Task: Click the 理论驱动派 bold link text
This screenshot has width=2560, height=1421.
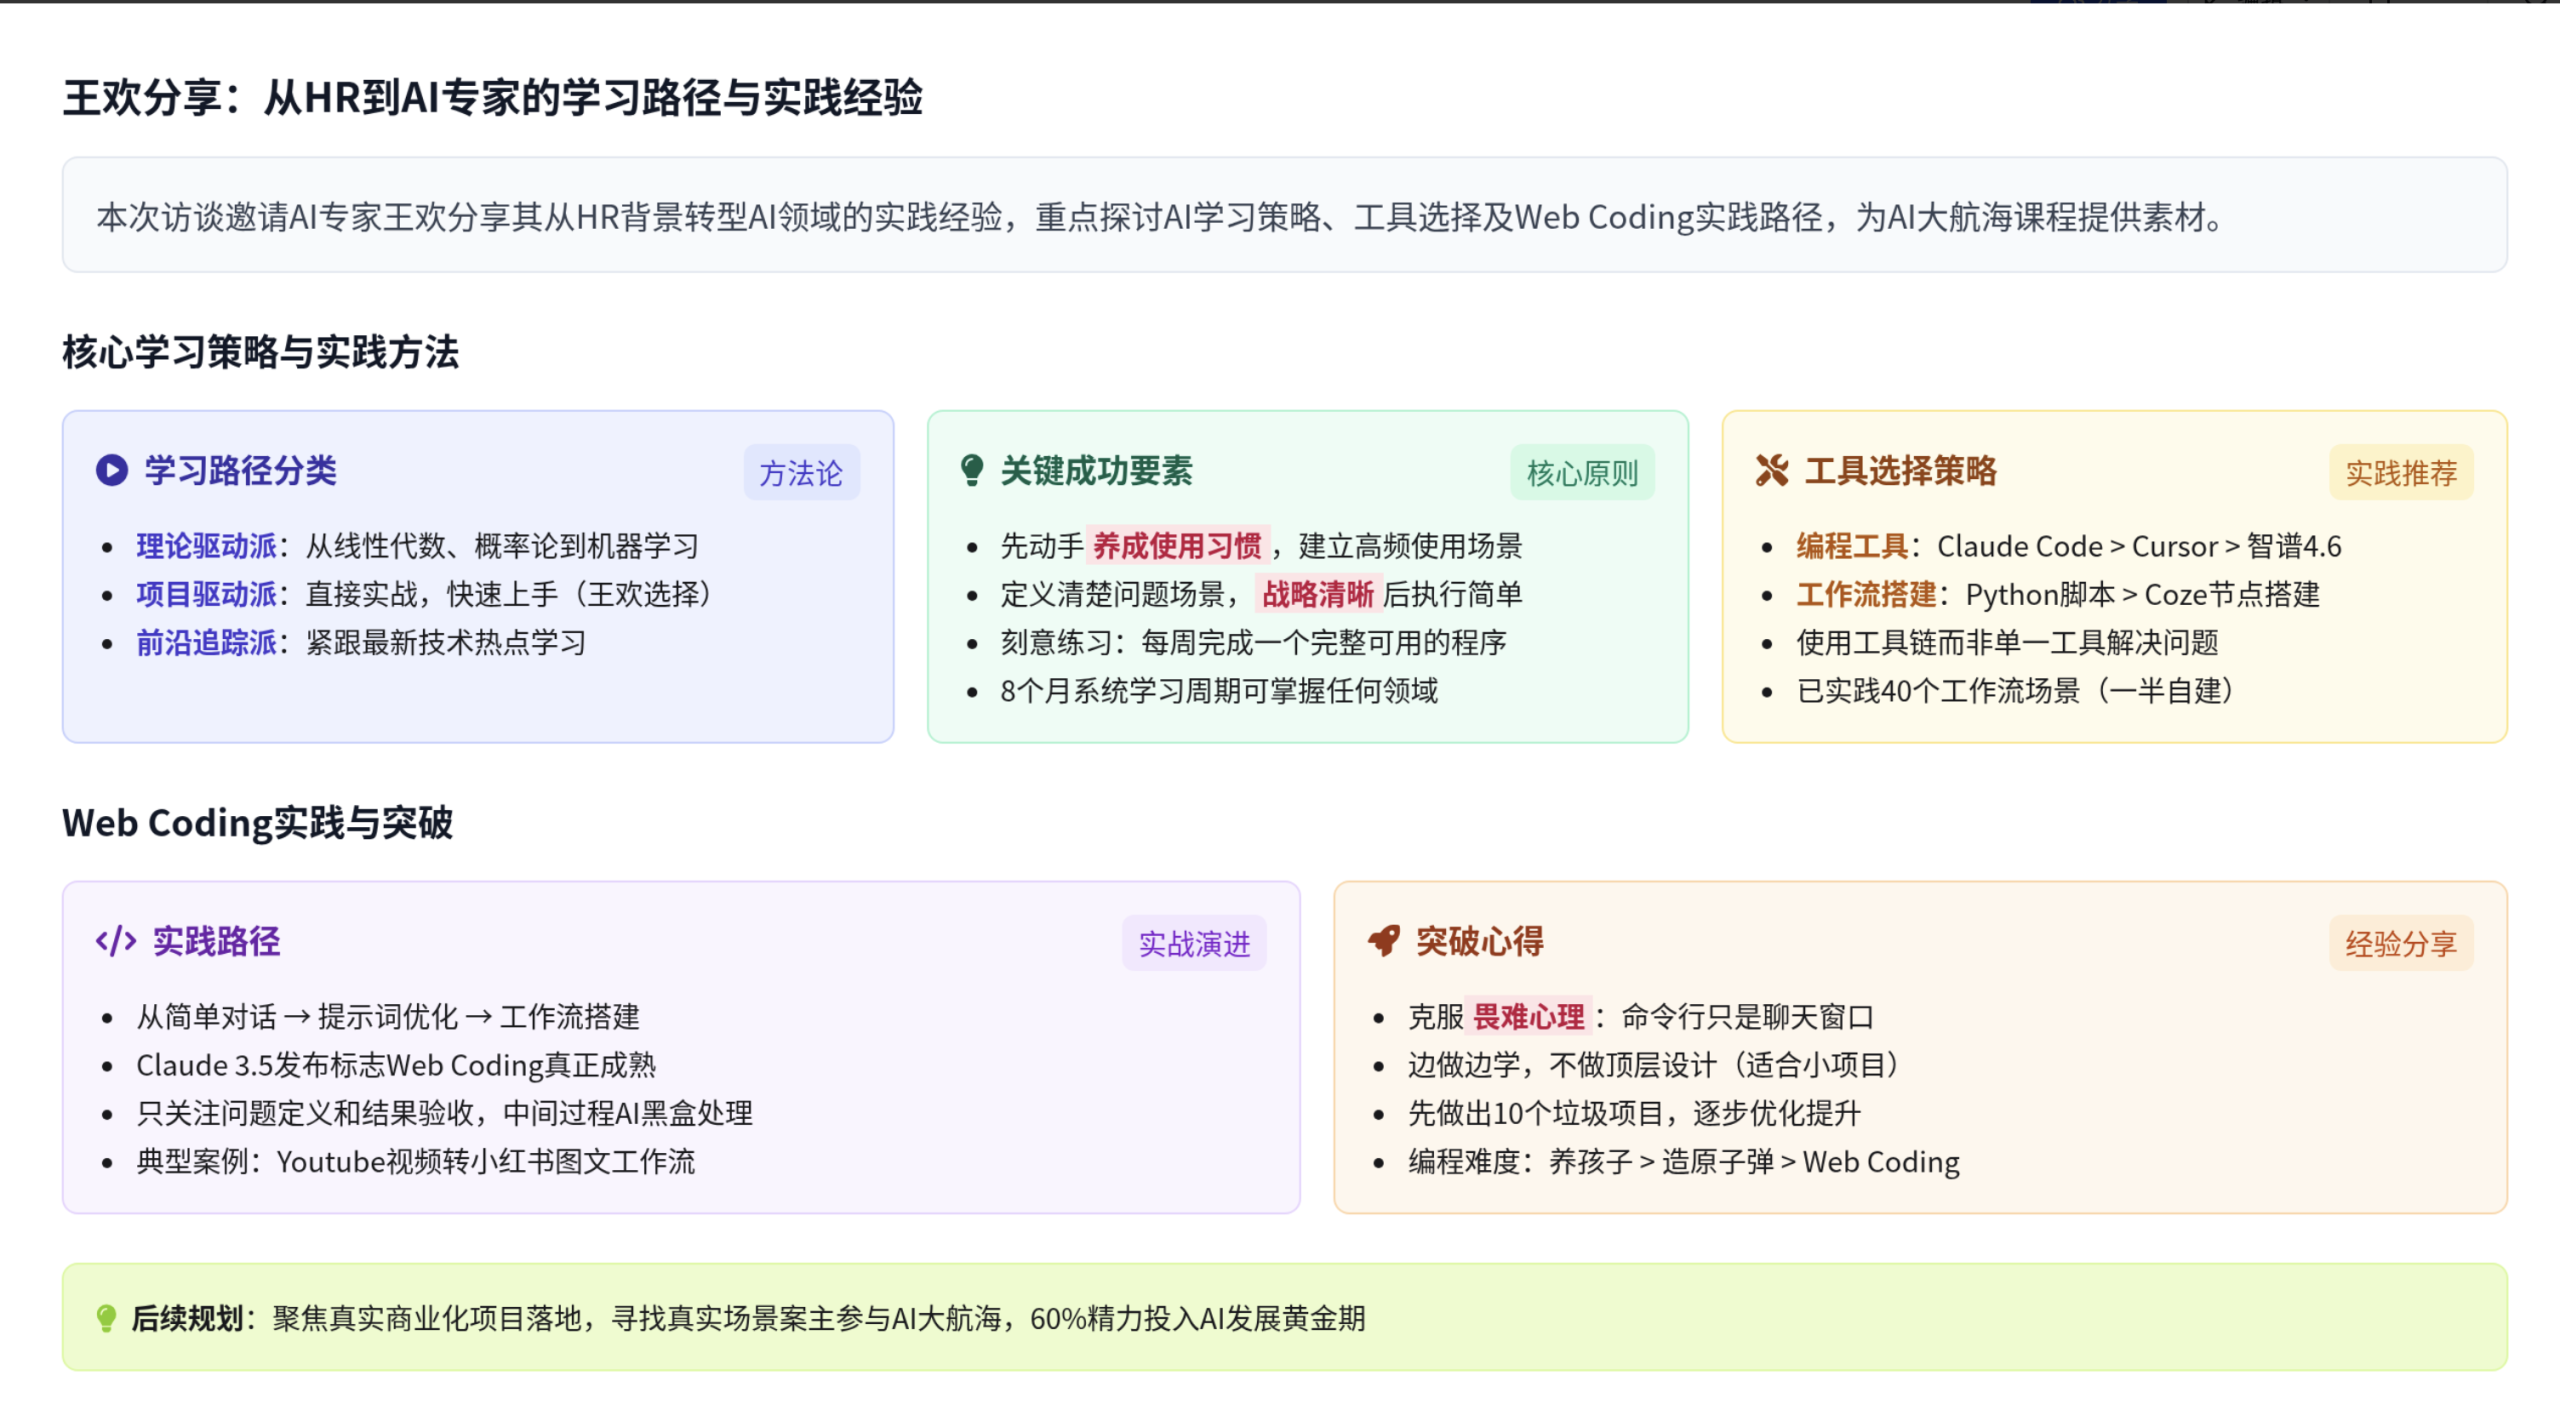Action: point(206,546)
